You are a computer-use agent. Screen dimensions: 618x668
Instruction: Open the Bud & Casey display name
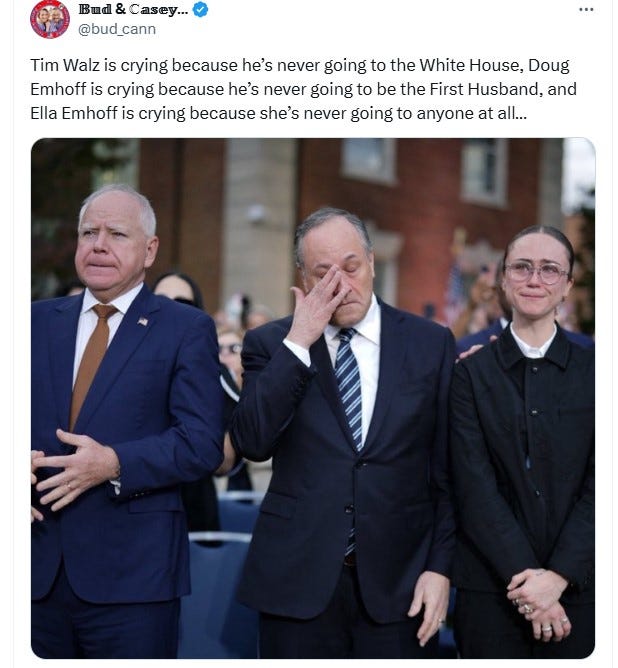(133, 9)
